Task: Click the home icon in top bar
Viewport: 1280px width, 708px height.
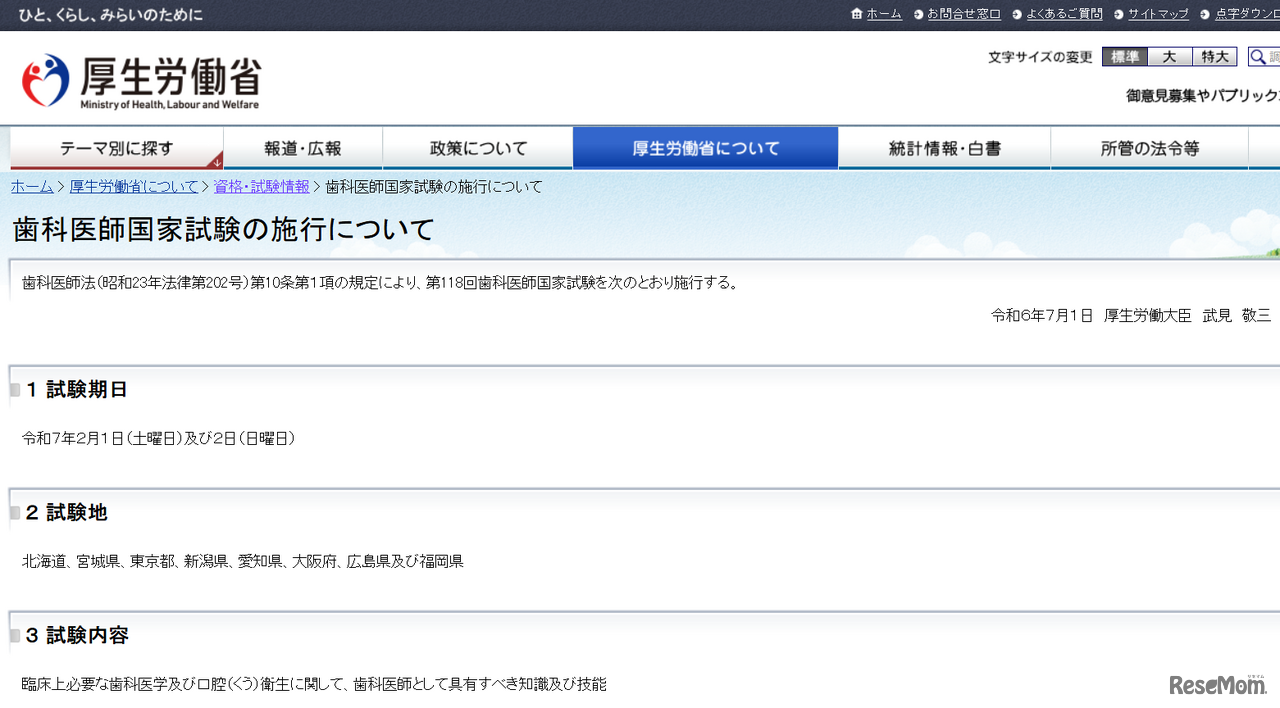Action: (x=857, y=14)
